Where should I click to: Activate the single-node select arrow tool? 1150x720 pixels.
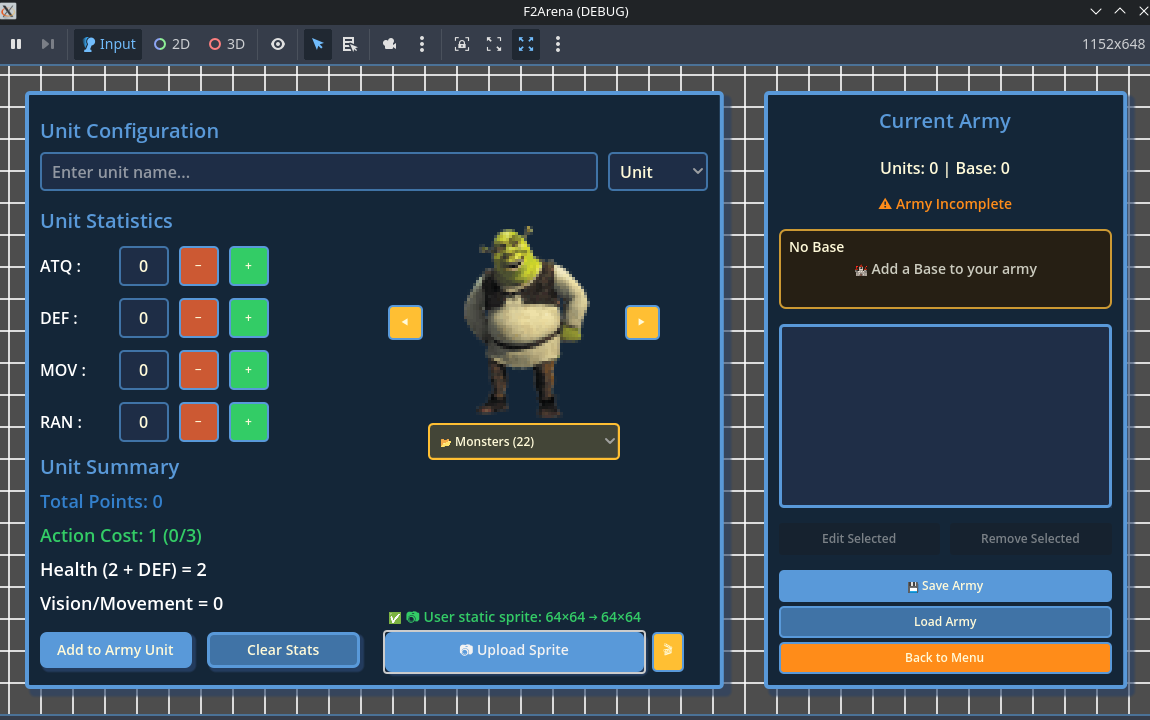(x=318, y=44)
